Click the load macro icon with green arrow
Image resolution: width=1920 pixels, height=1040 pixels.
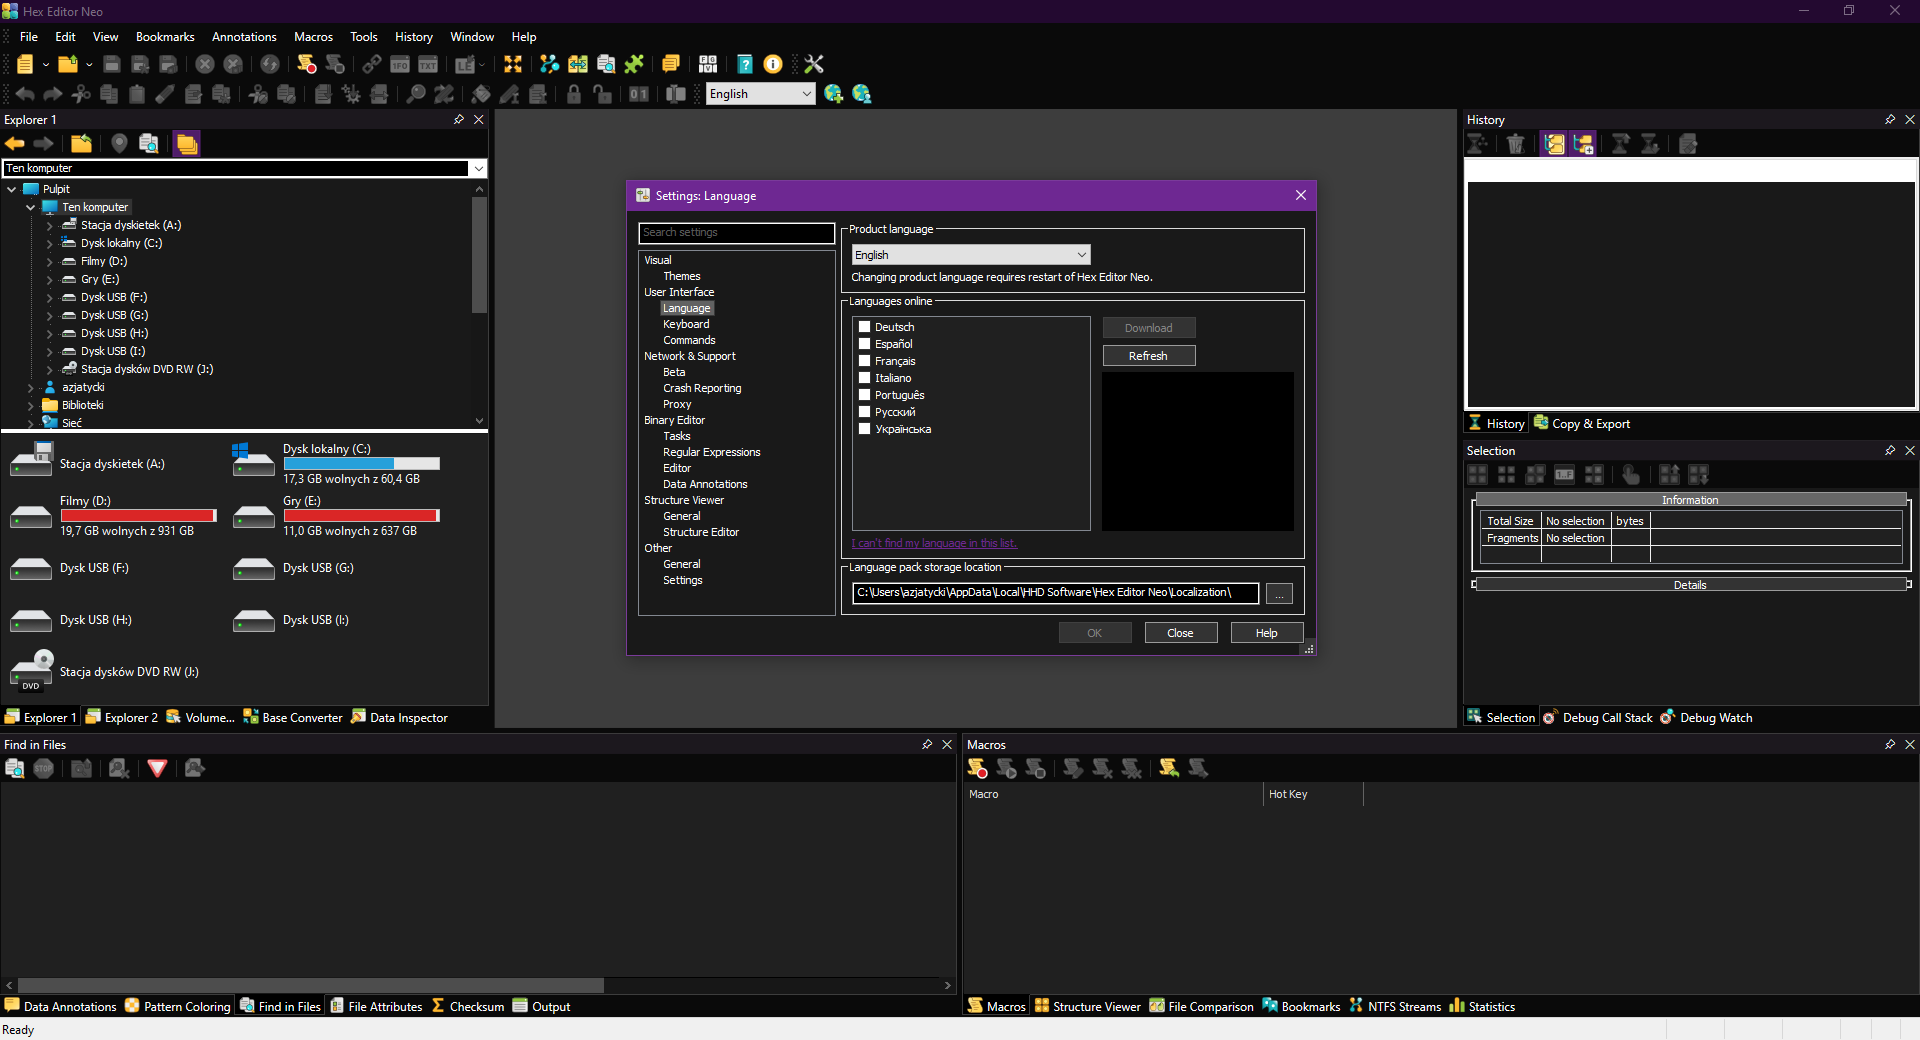1168,768
